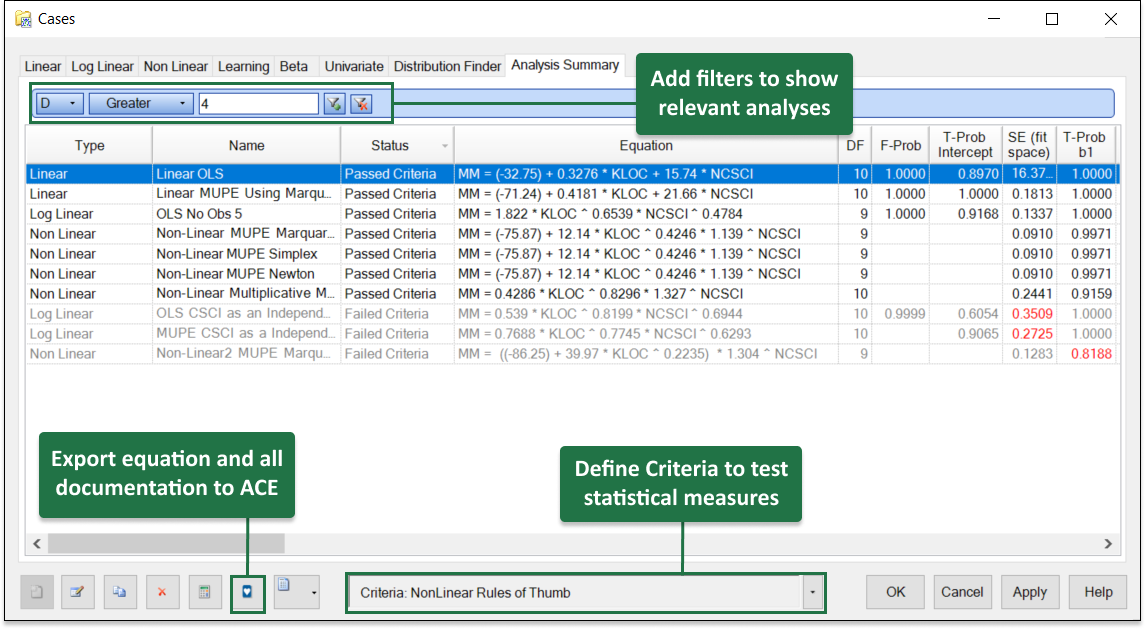
Task: Open the Status column sort arrow
Action: click(444, 146)
